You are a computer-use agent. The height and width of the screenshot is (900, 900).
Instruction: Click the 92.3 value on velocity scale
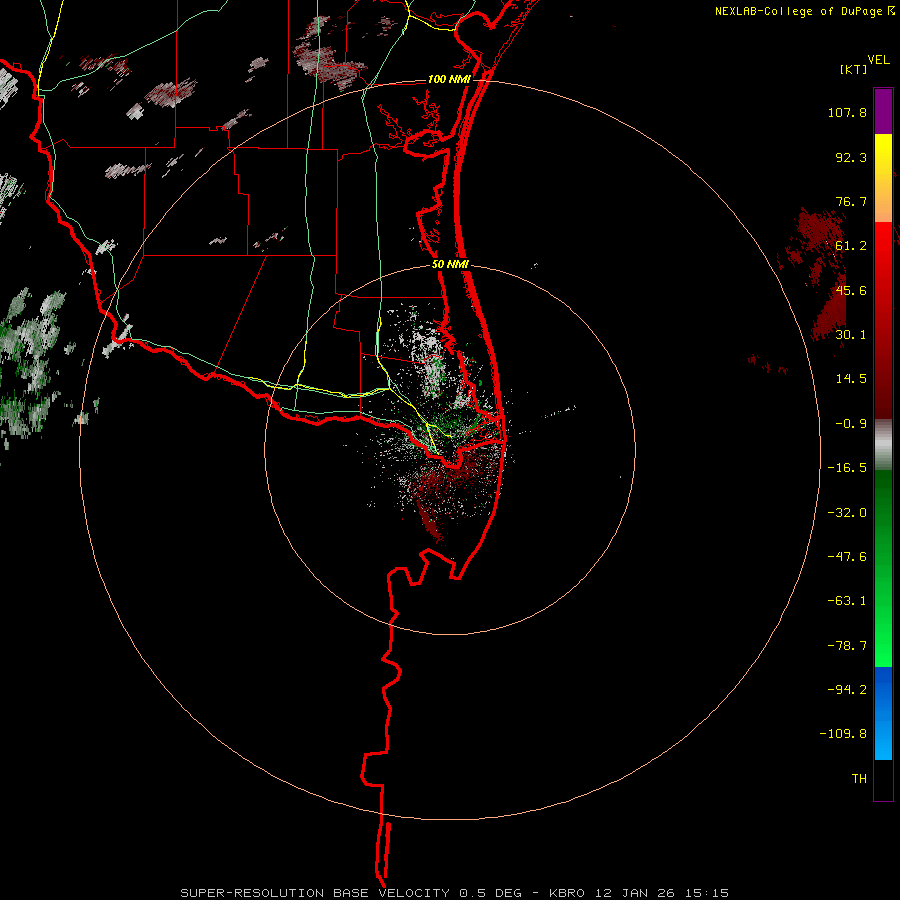pyautogui.click(x=851, y=157)
